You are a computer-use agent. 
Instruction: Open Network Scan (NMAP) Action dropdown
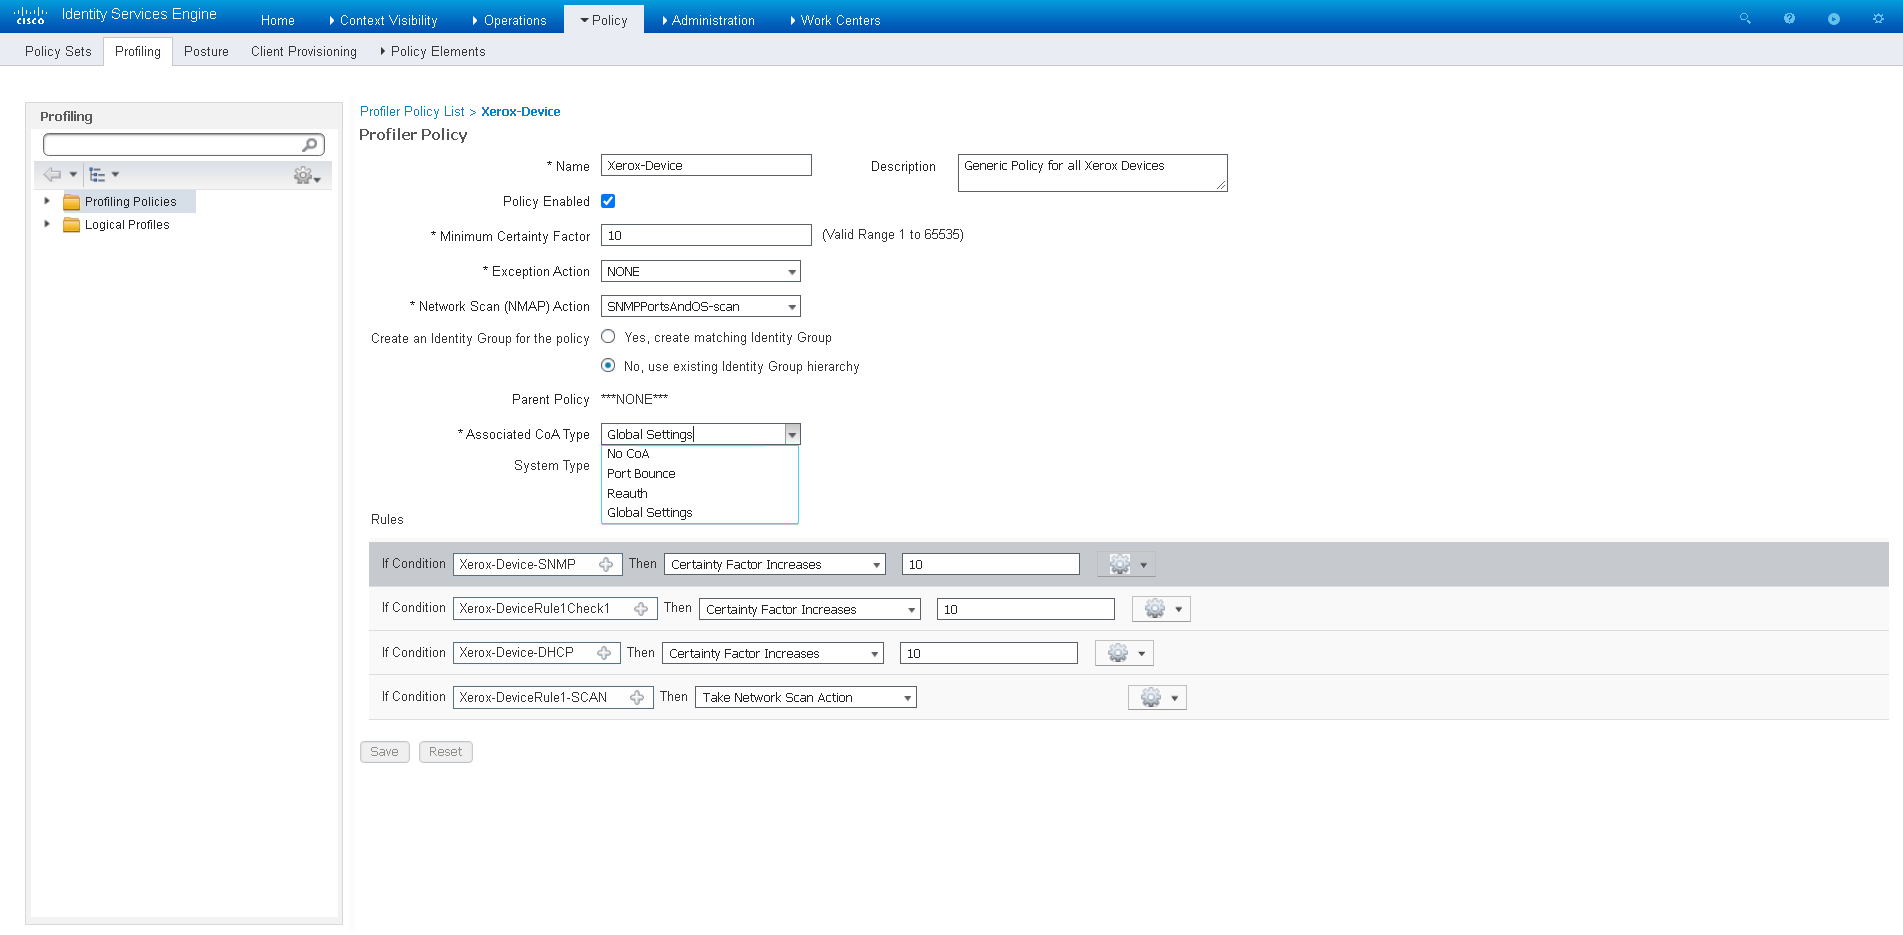point(700,307)
